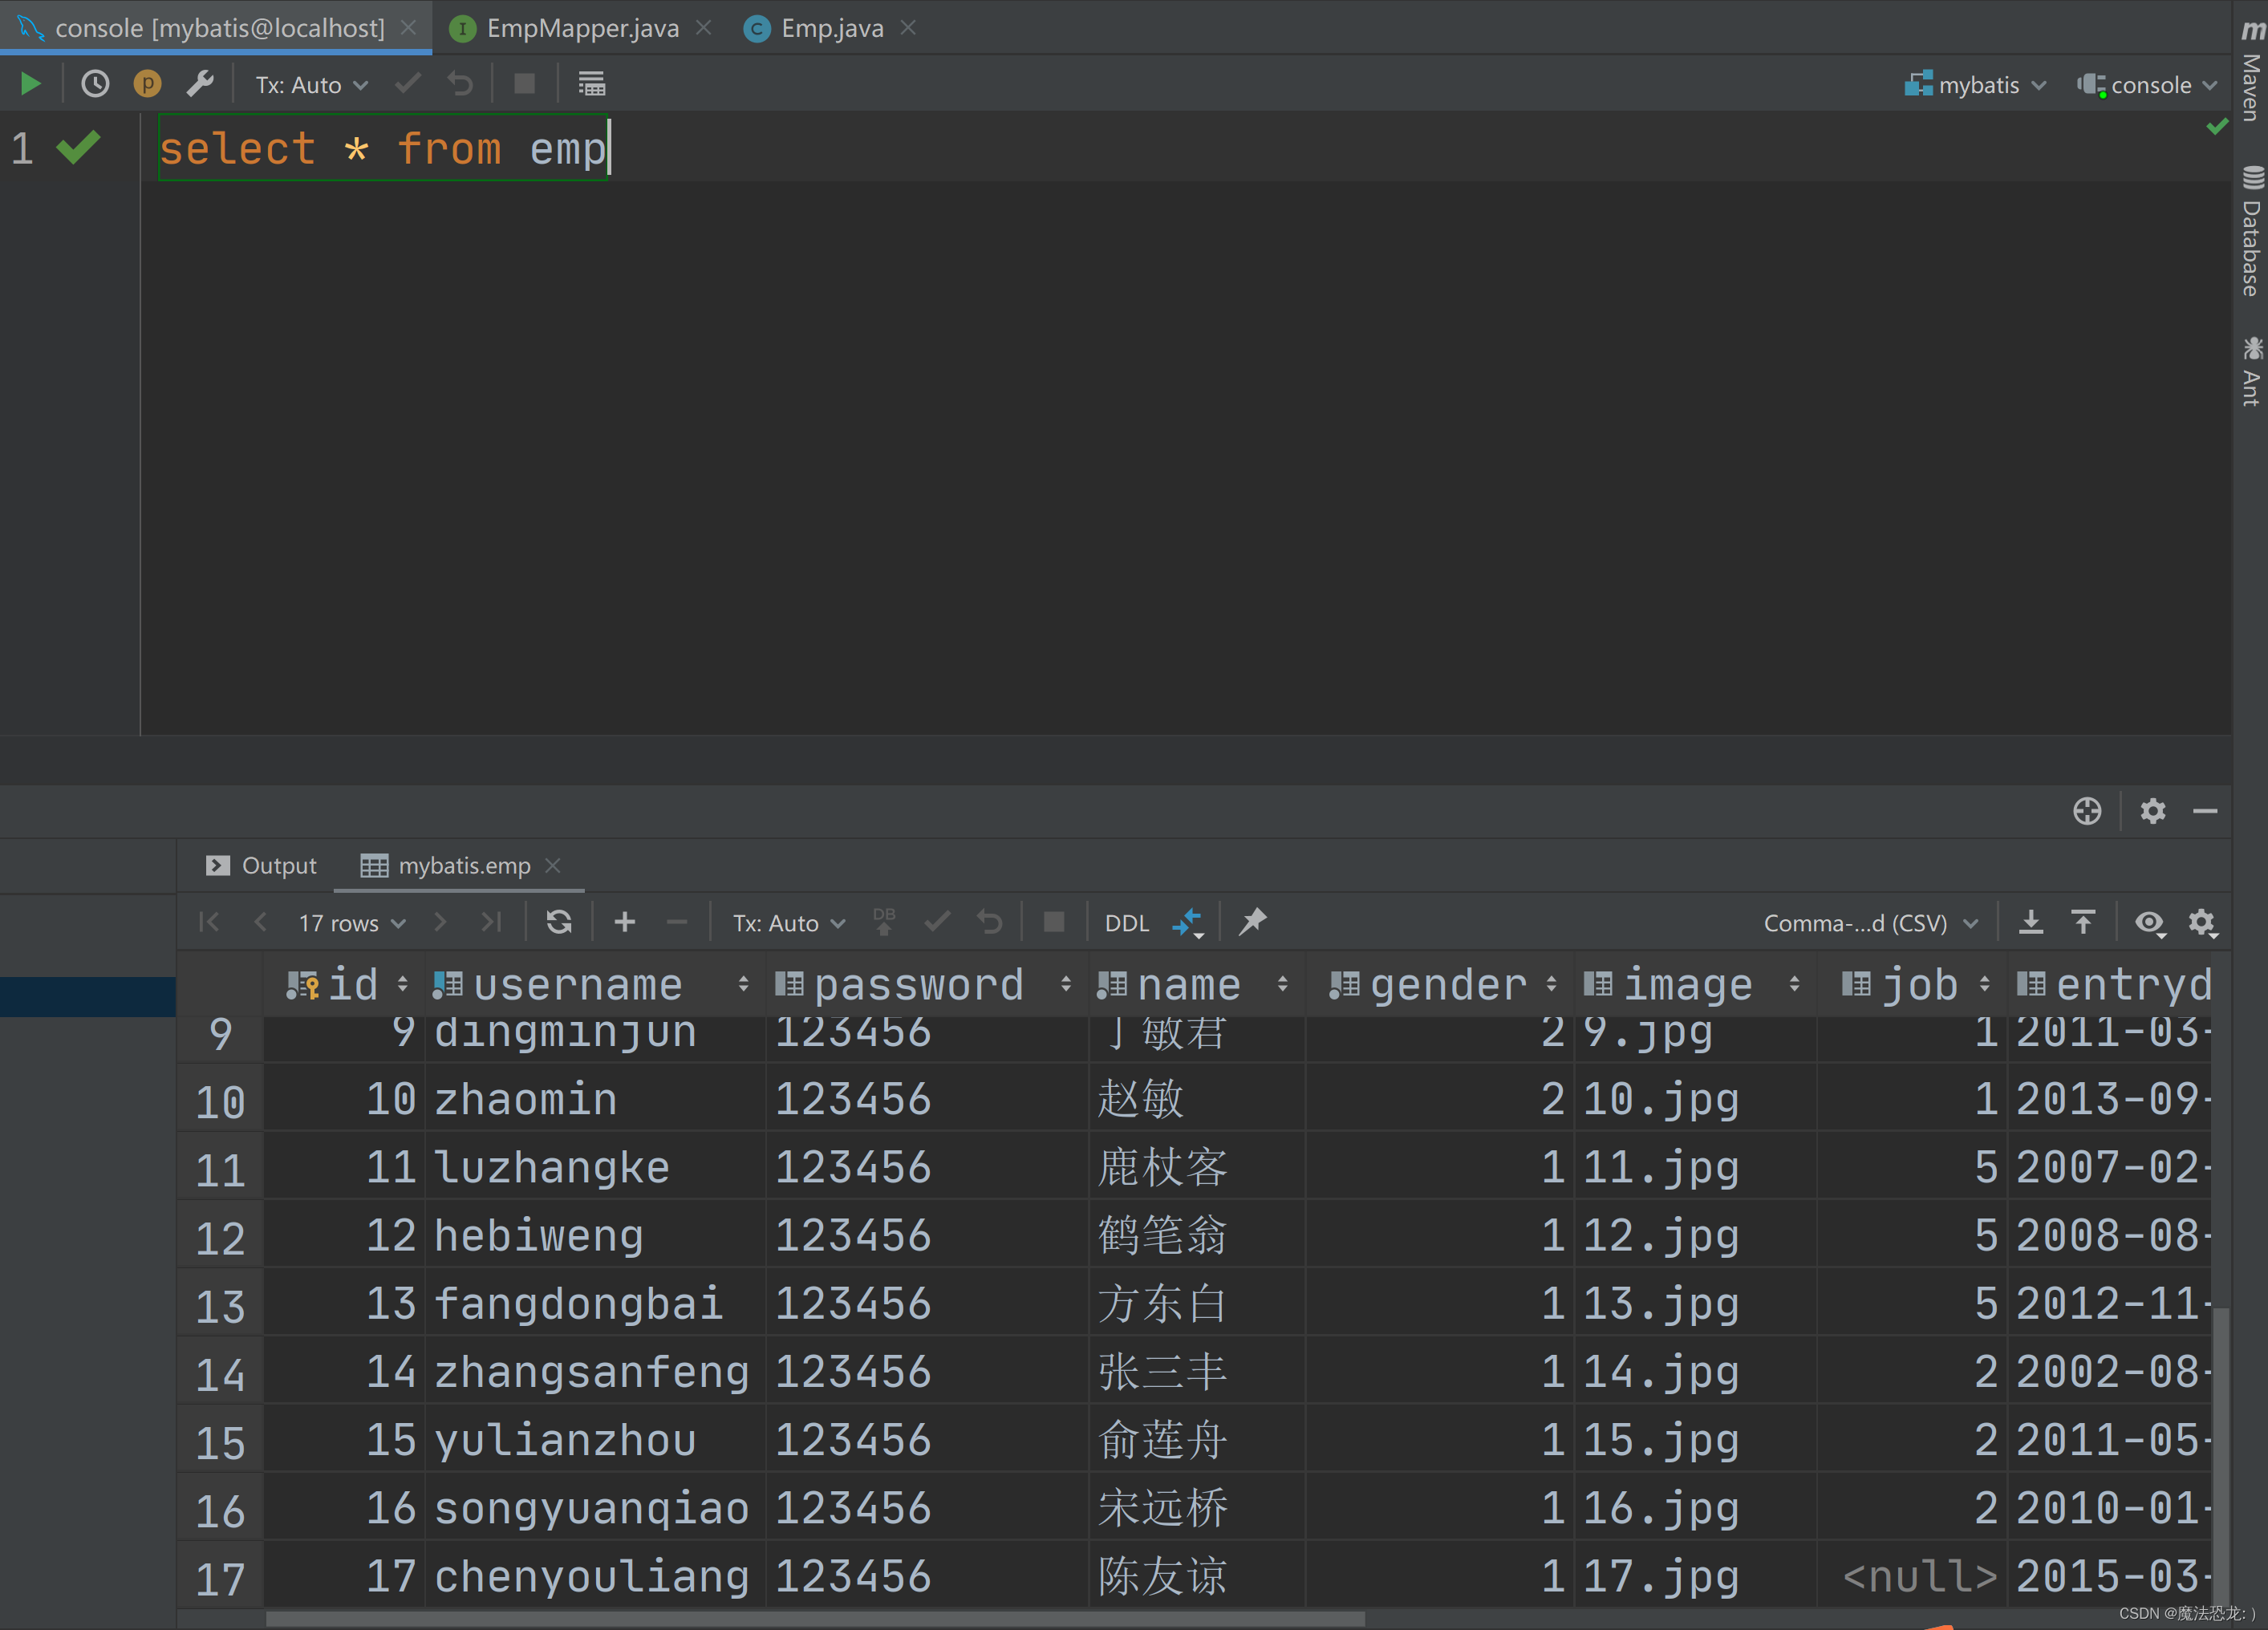
Task: Add a new row with plus icon
Action: (x=625, y=922)
